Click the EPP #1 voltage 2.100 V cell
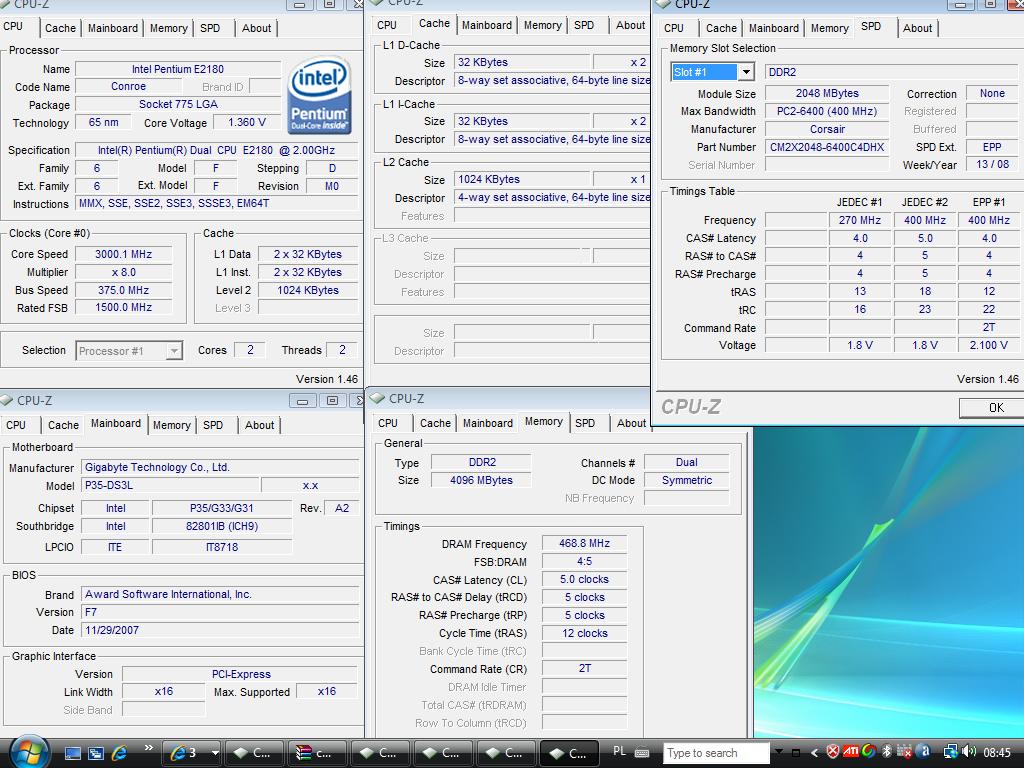The width and height of the screenshot is (1024, 768). [x=988, y=345]
